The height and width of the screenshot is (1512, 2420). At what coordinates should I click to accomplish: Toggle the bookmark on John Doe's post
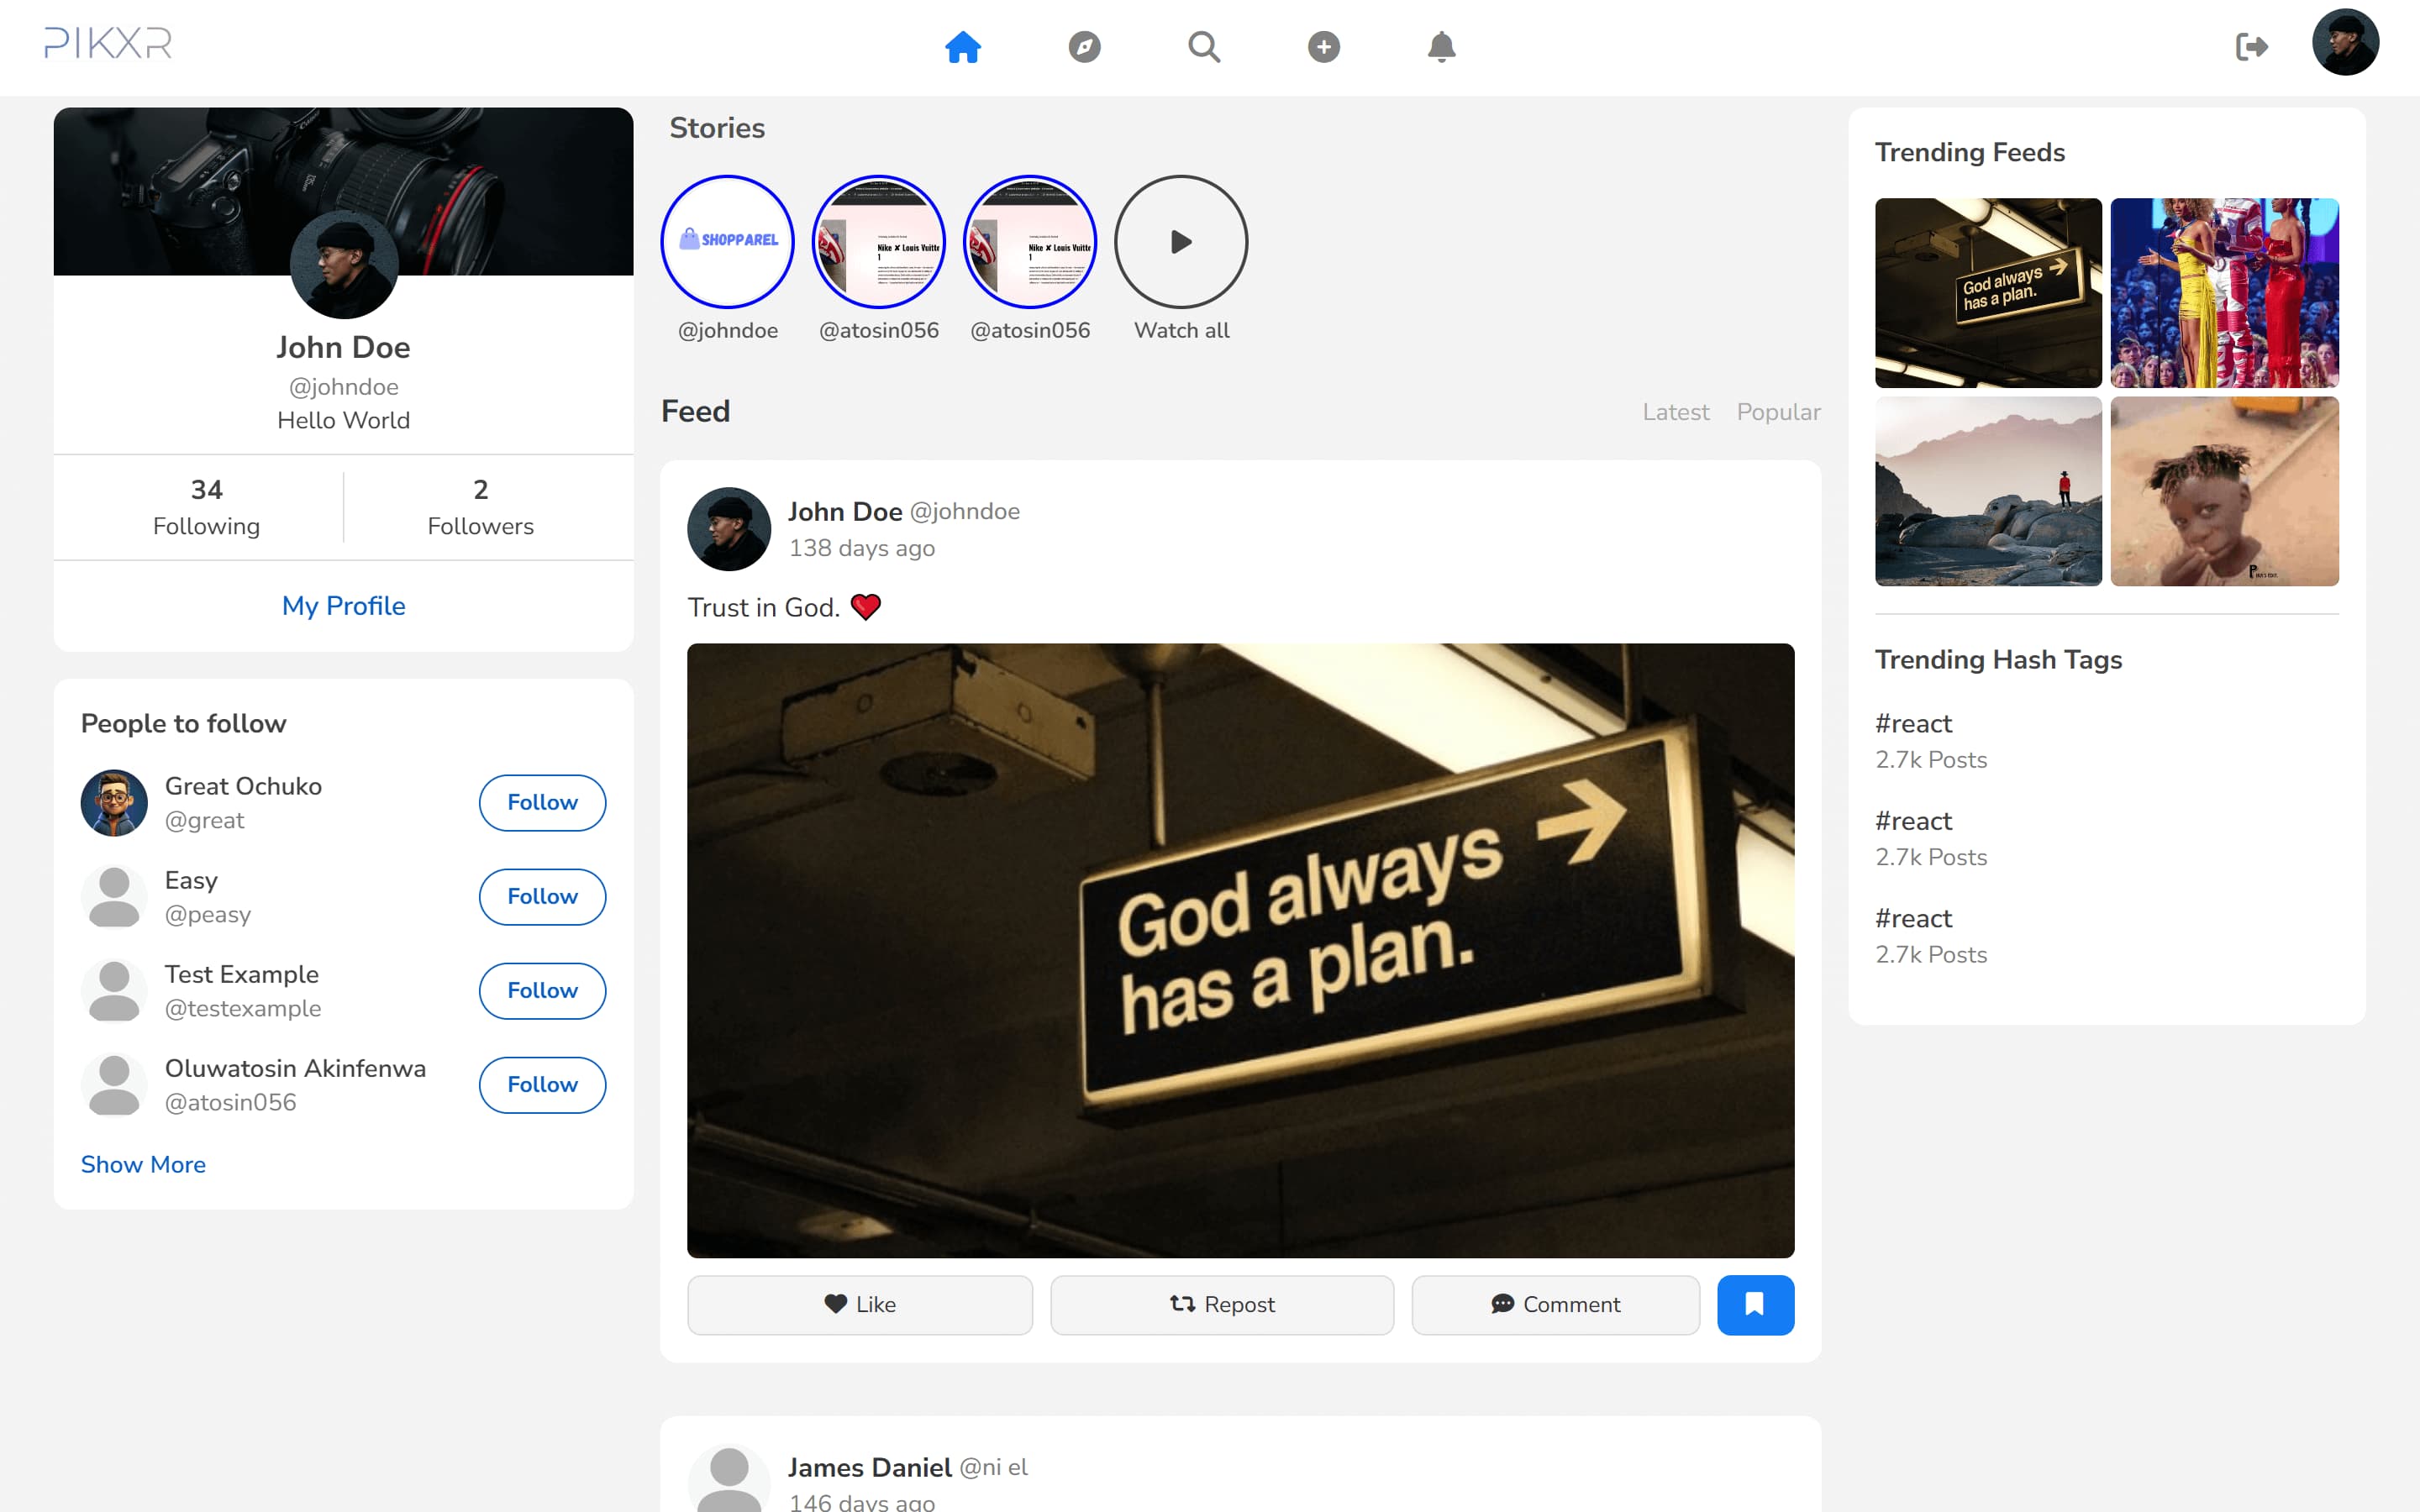tap(1755, 1304)
